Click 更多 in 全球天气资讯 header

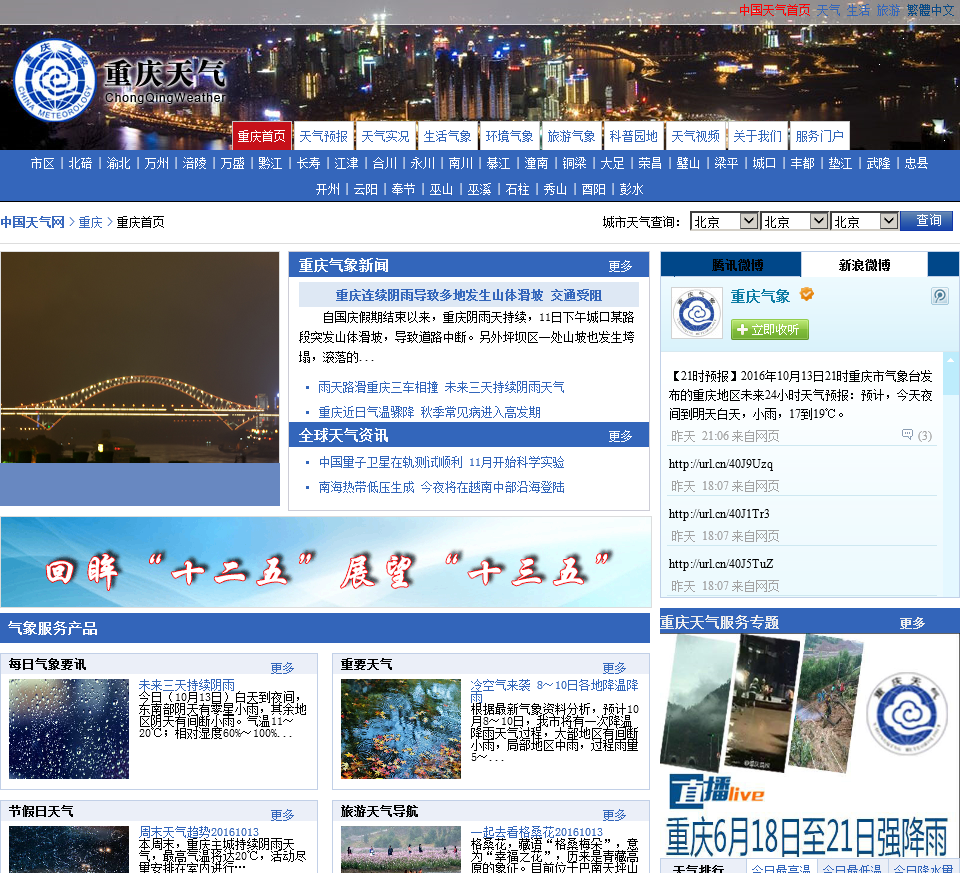[x=620, y=436]
